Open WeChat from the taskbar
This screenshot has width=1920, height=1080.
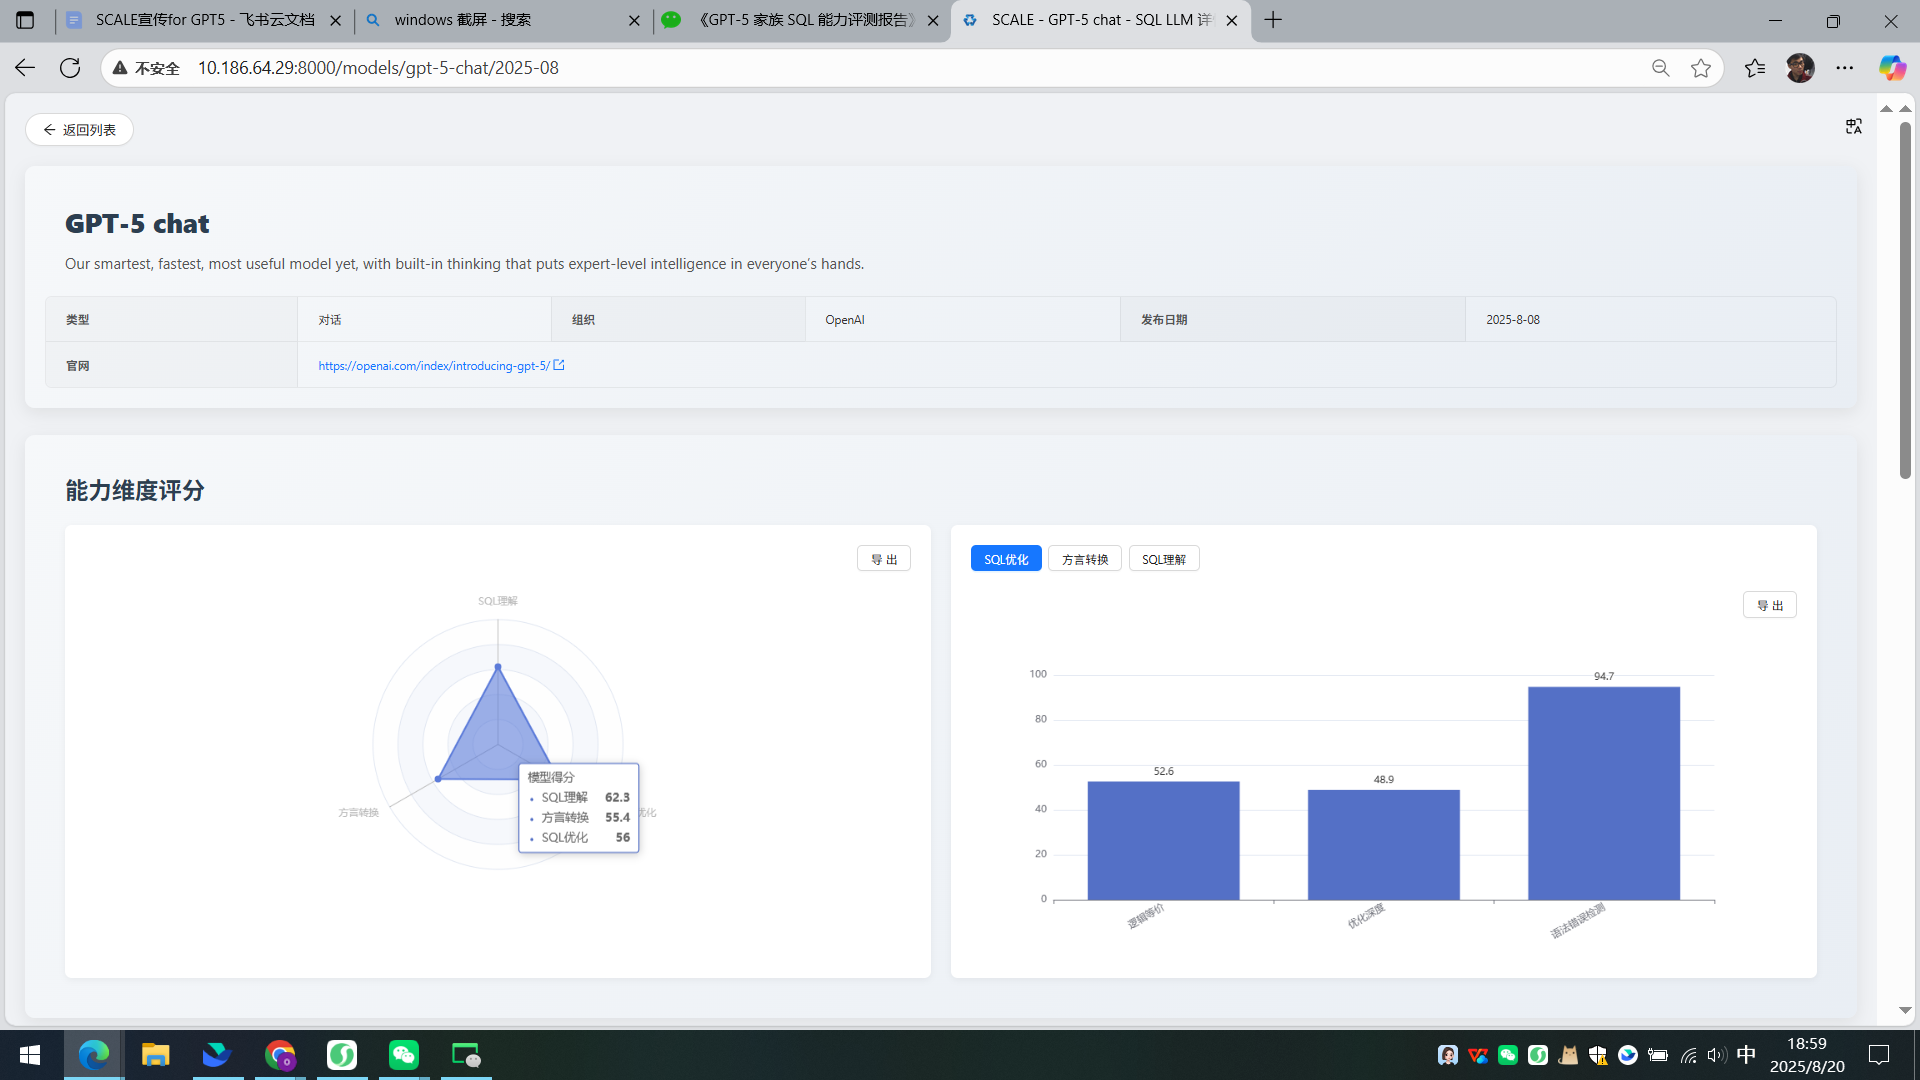point(404,1055)
